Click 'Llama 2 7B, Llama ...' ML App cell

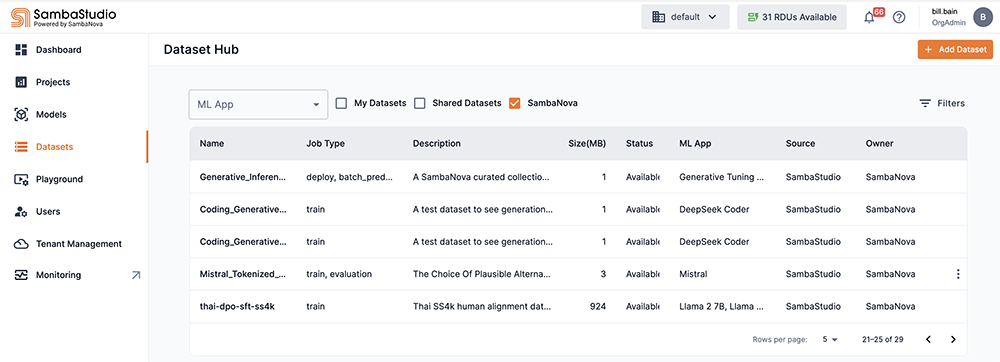(x=722, y=307)
